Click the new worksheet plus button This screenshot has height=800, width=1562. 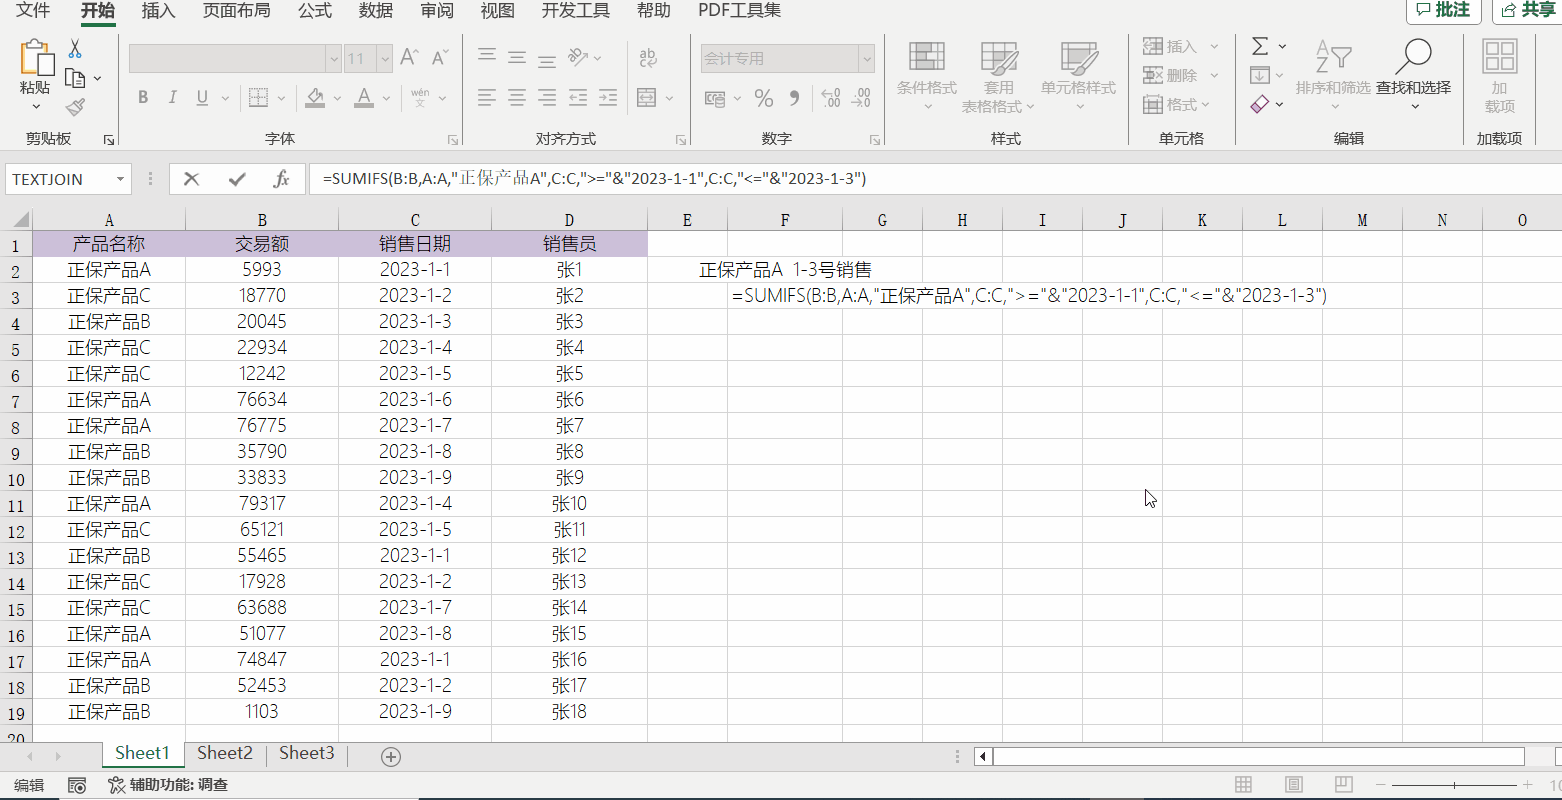click(390, 757)
